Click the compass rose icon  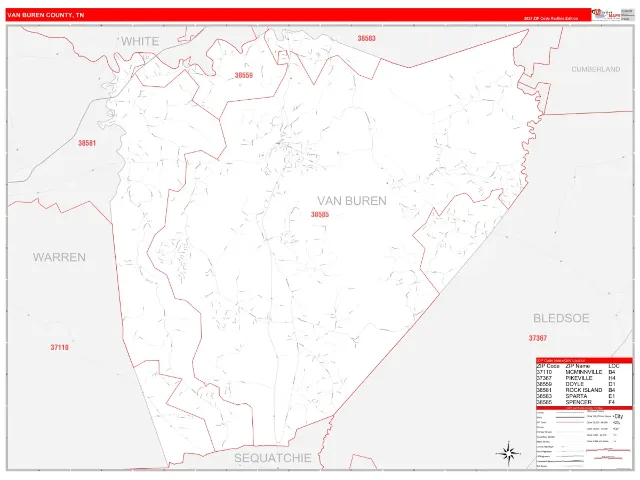[508, 453]
